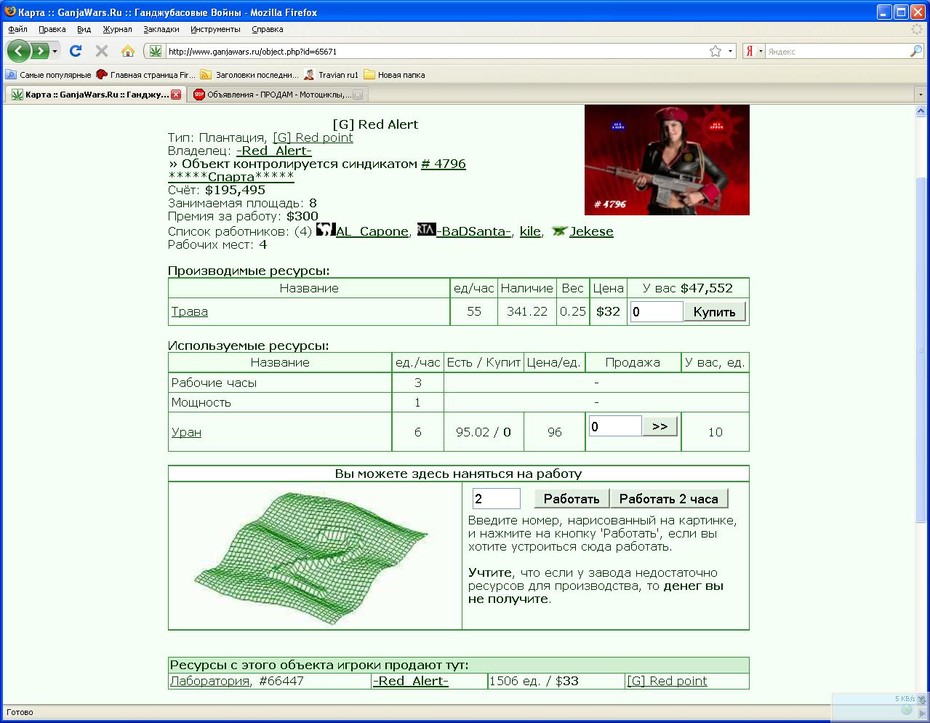This screenshot has width=930, height=723.
Task: Open the Файл menu
Action: [18, 29]
